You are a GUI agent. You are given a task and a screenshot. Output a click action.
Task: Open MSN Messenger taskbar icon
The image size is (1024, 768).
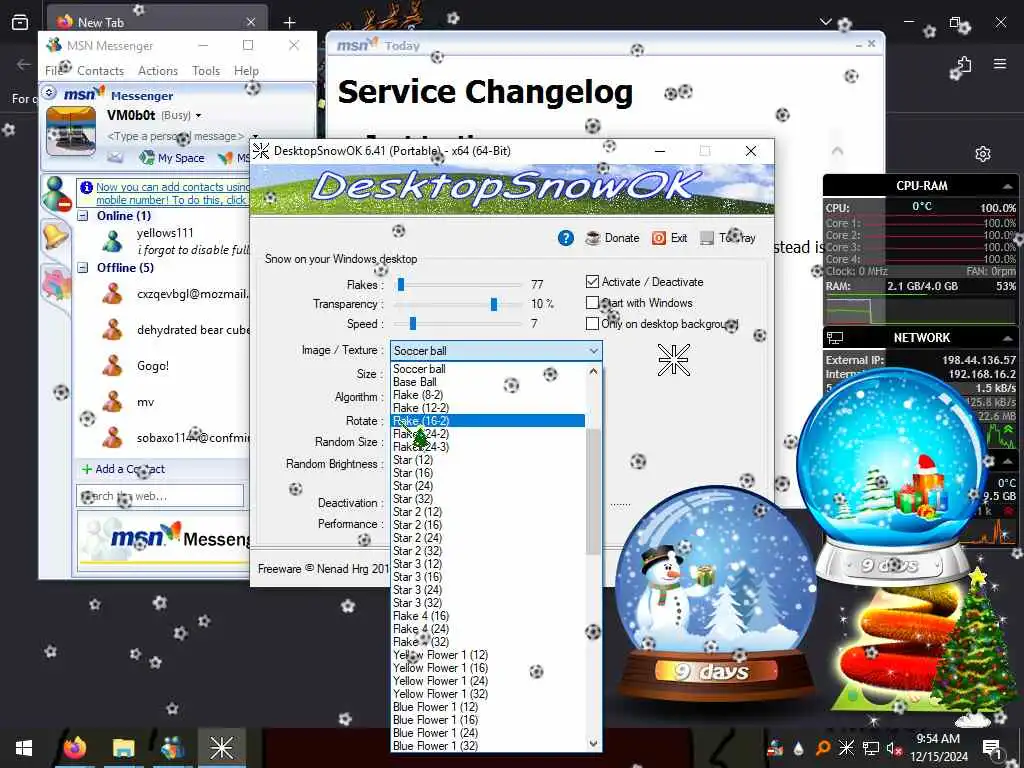(172, 748)
